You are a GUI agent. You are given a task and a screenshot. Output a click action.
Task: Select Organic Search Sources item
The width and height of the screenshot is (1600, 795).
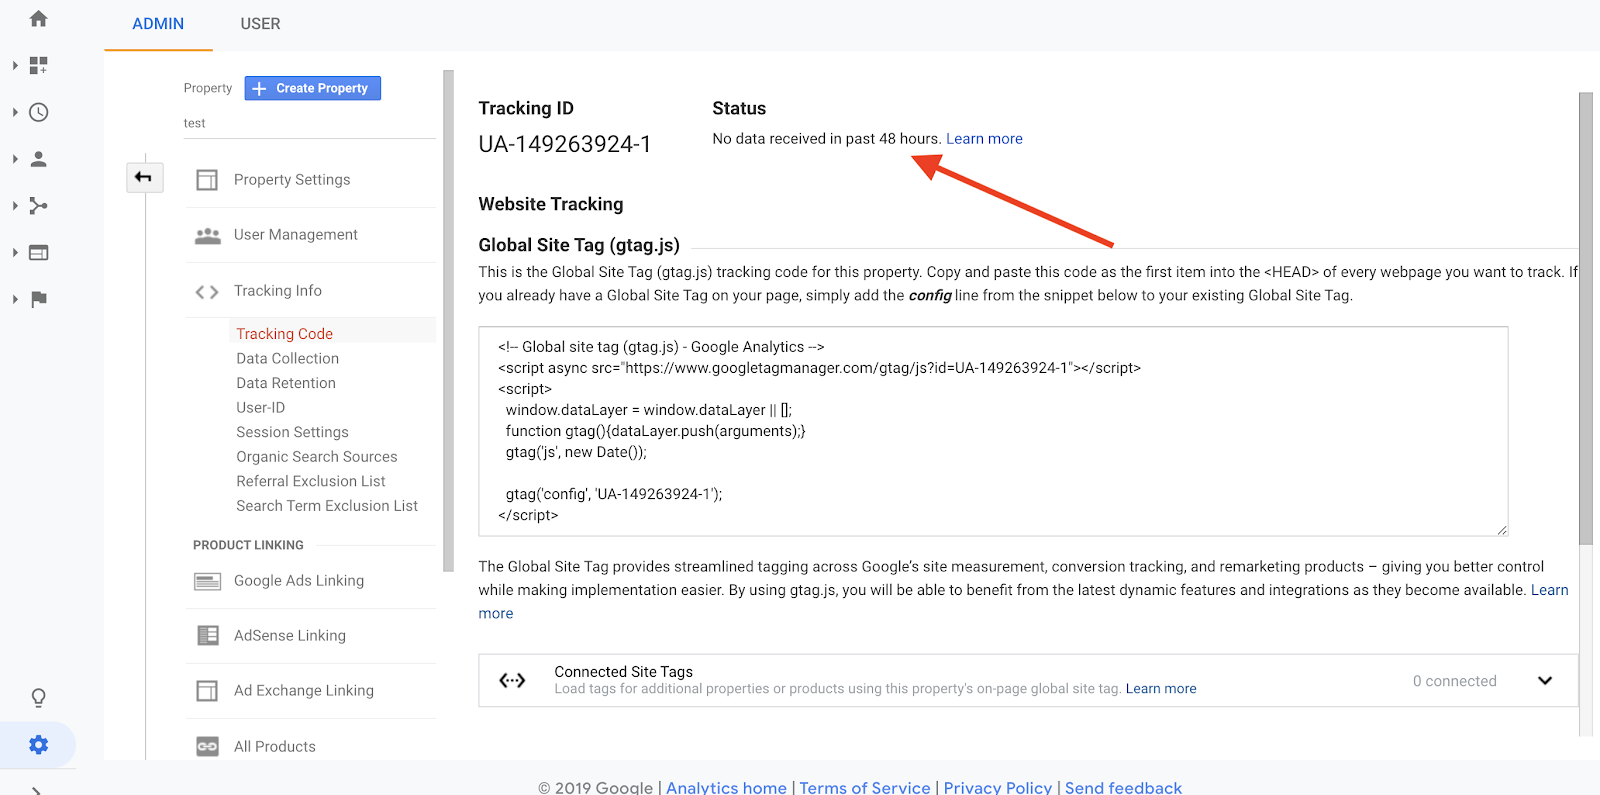pos(317,457)
